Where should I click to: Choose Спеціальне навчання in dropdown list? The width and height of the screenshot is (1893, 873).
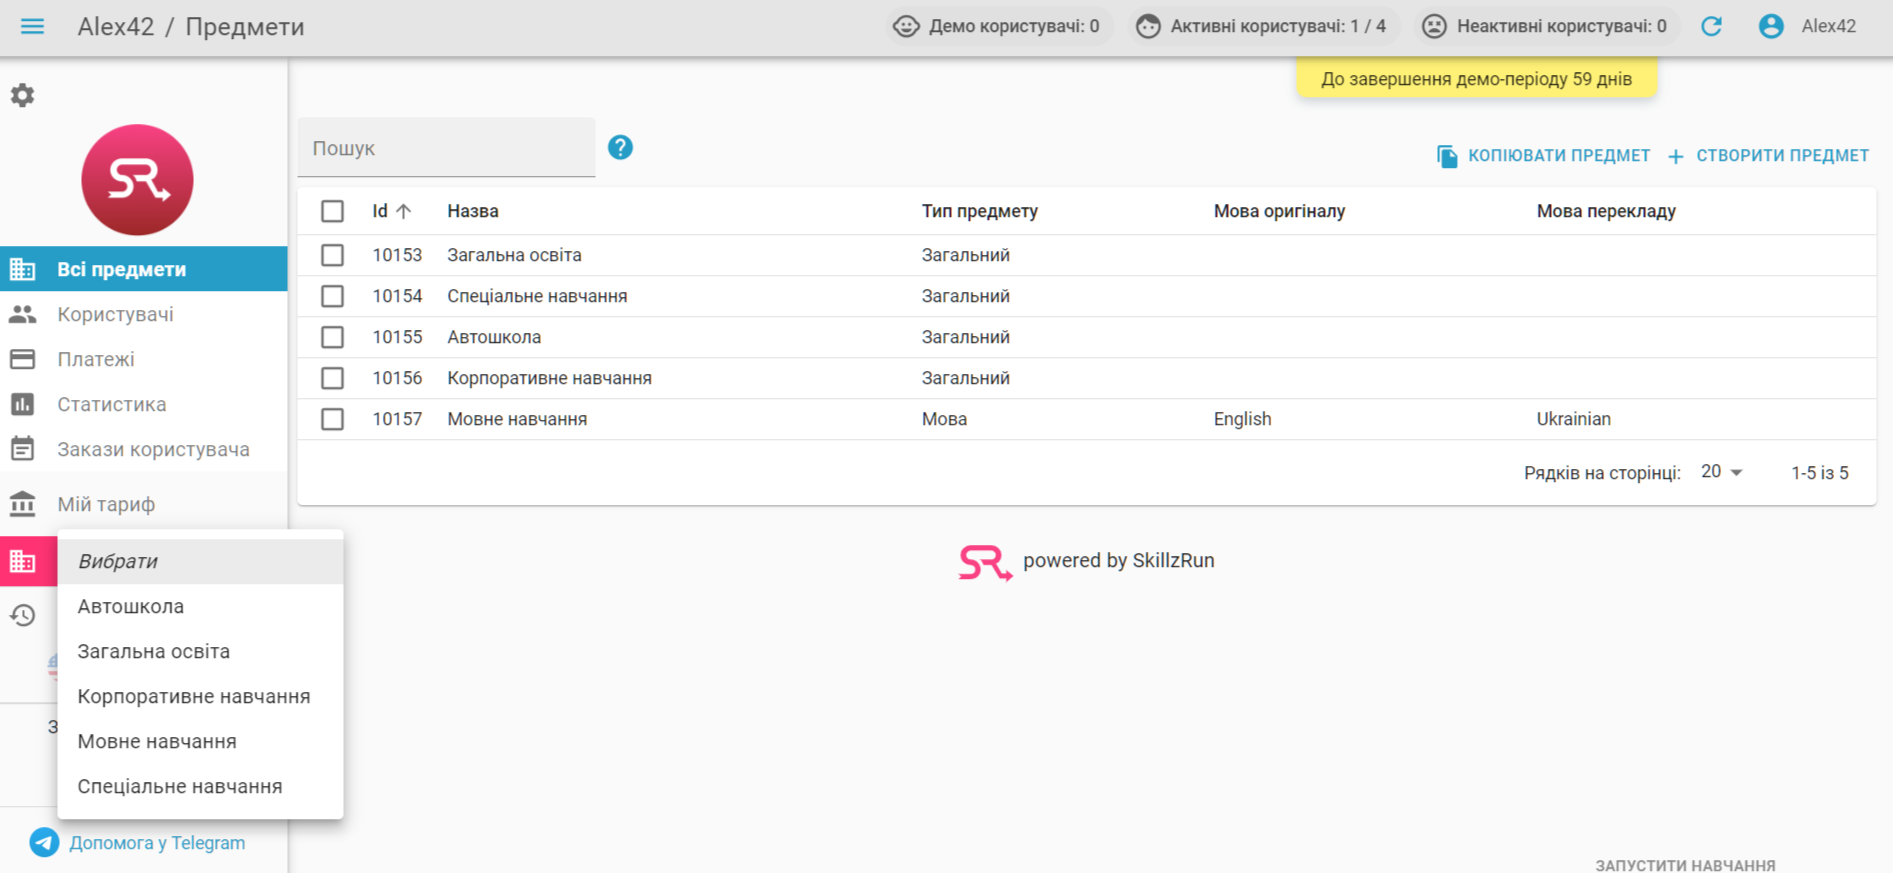tap(200, 786)
